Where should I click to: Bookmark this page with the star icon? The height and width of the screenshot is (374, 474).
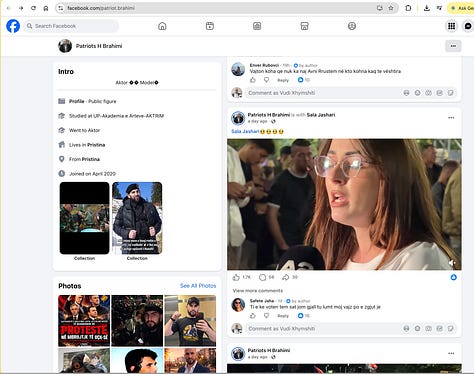tap(391, 8)
